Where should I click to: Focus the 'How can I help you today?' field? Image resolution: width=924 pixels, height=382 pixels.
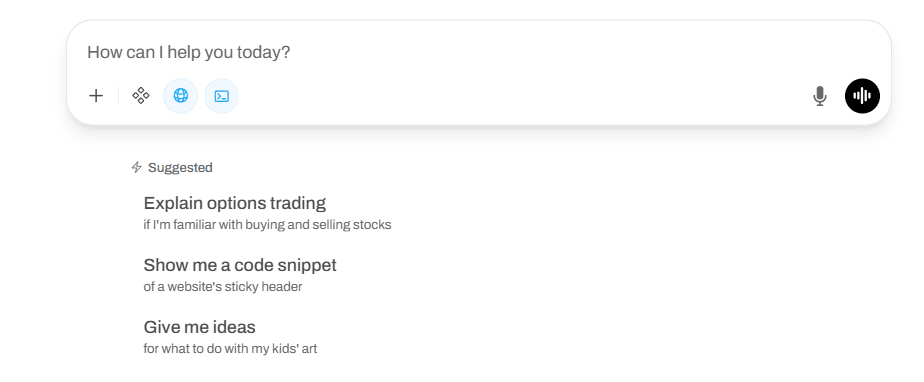[x=478, y=52]
